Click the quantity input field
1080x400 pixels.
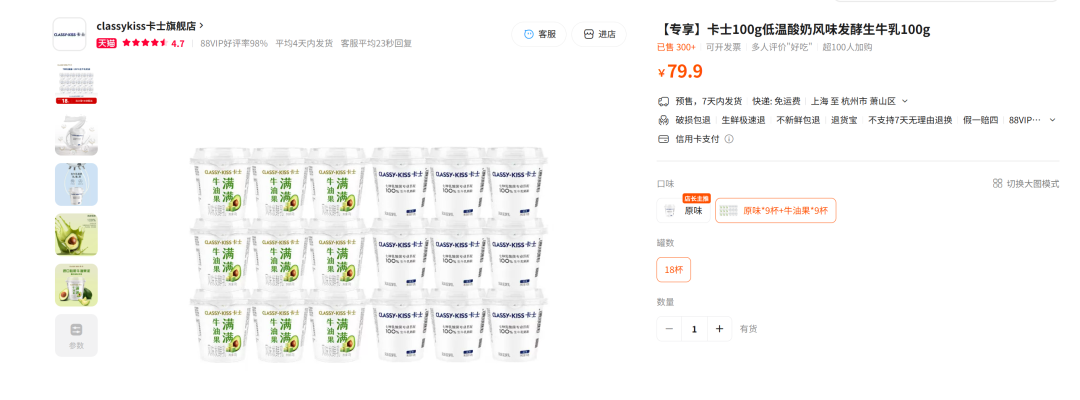pyautogui.click(x=694, y=329)
